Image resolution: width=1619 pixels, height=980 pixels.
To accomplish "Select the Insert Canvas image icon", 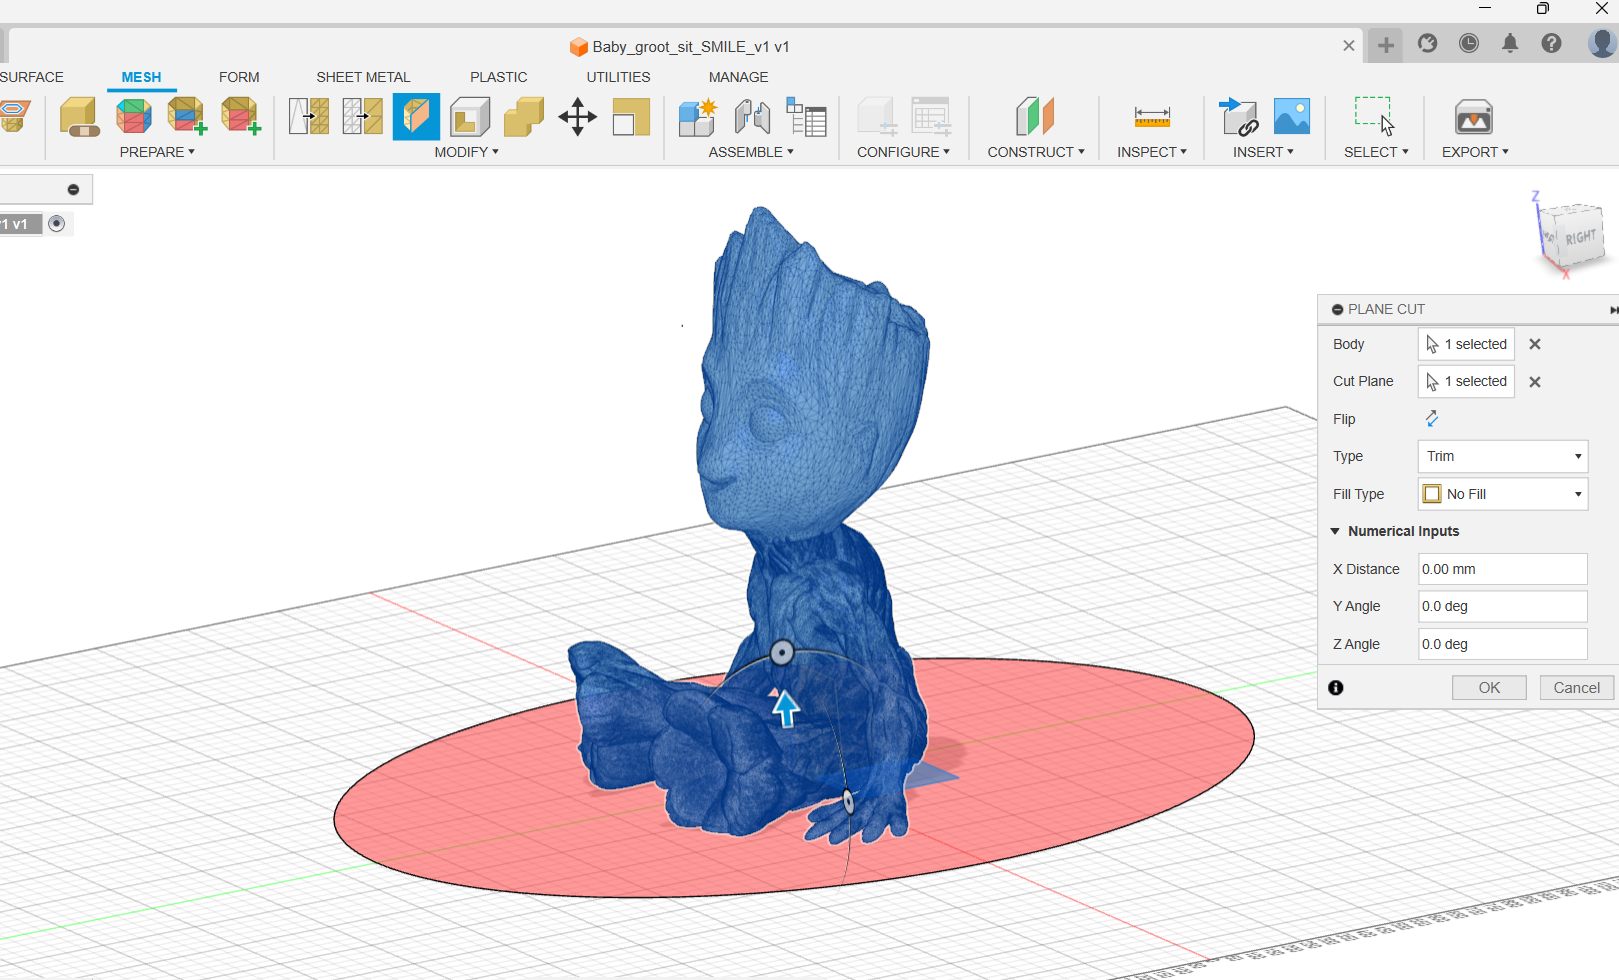I will 1292,117.
